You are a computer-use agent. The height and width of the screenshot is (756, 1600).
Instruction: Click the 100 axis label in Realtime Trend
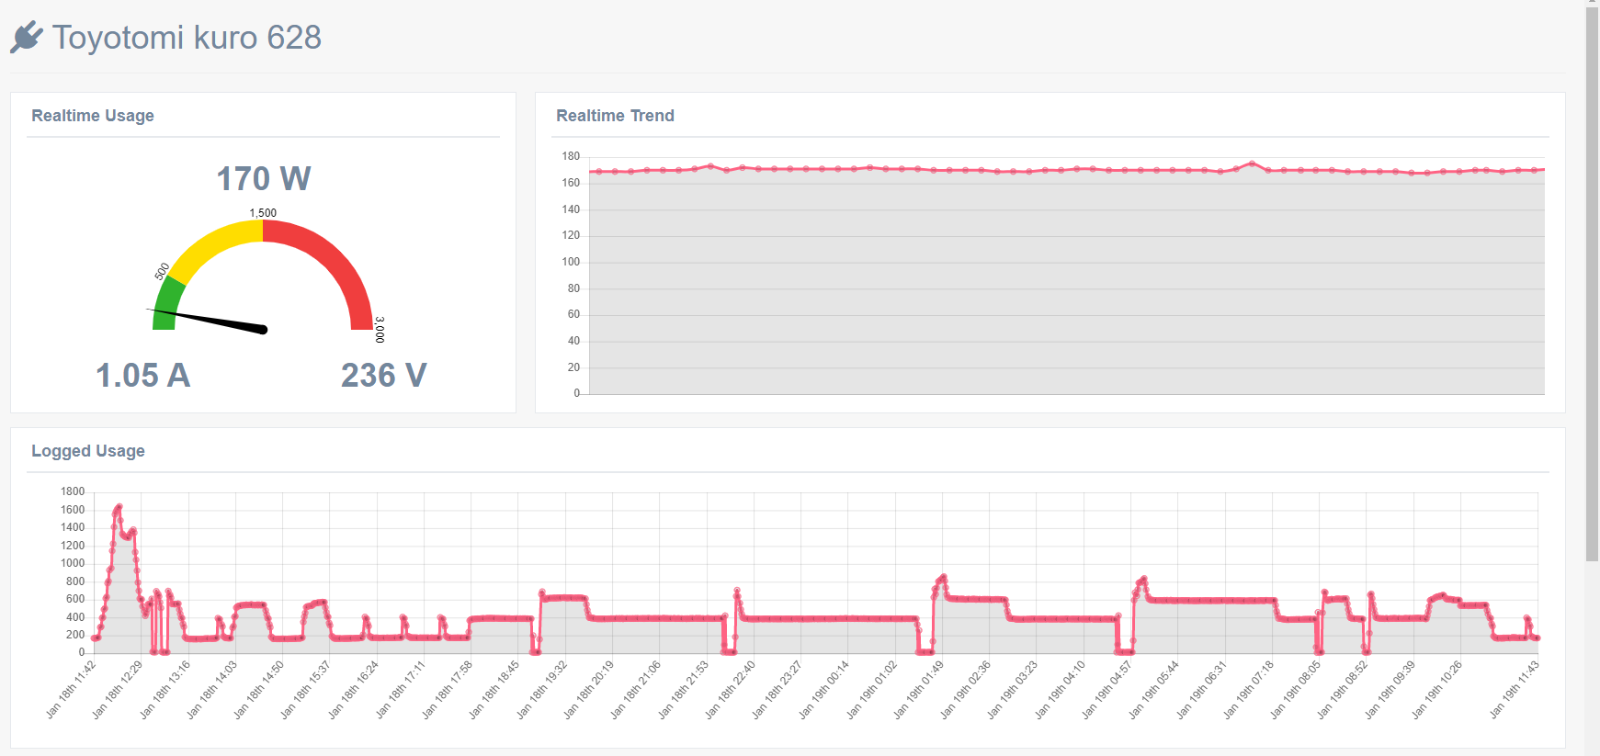point(571,262)
